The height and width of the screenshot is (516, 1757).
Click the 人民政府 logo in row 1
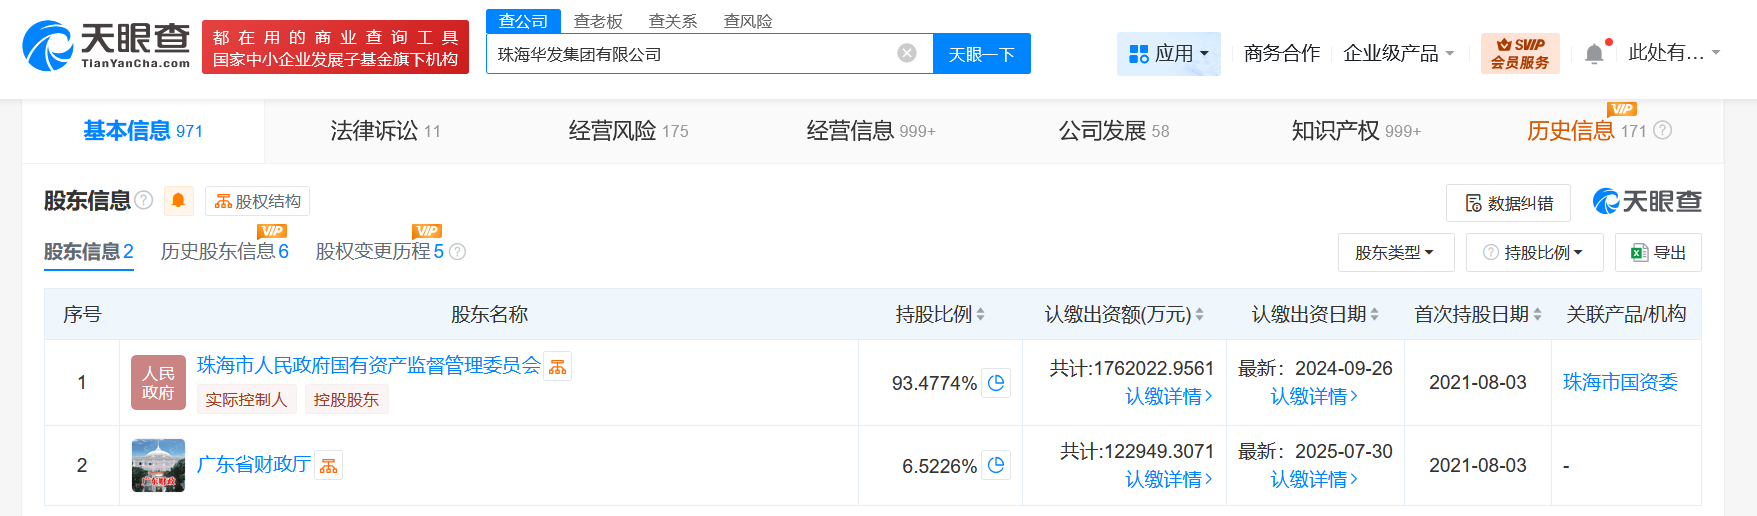(158, 382)
